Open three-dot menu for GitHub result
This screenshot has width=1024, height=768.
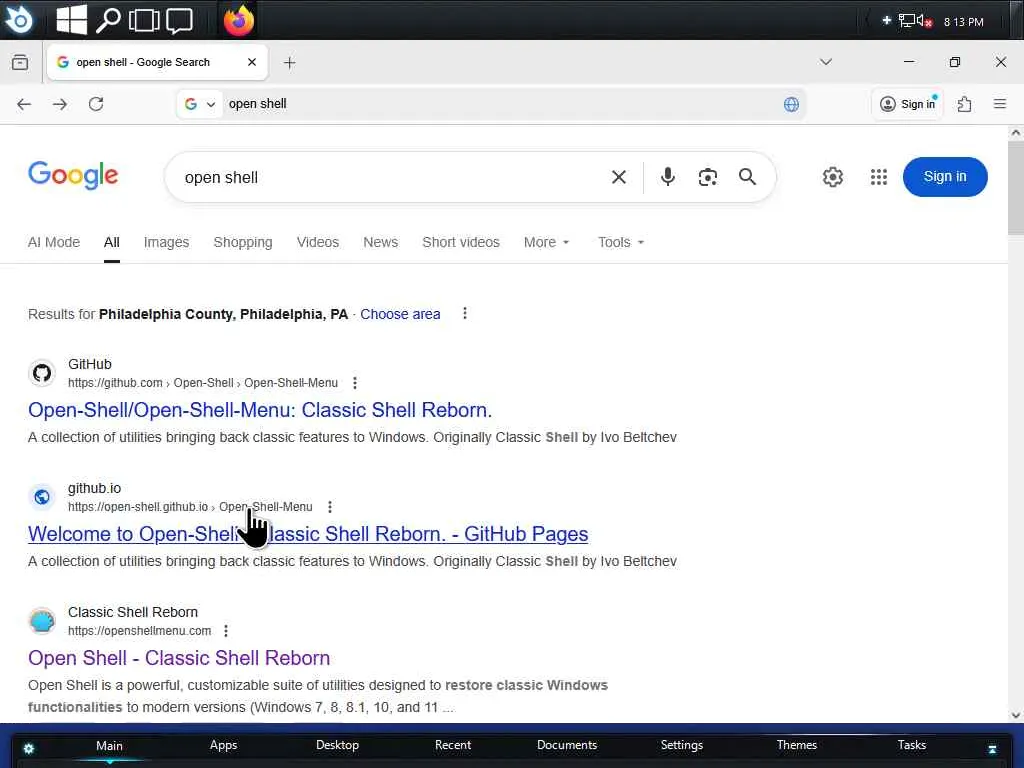click(355, 383)
